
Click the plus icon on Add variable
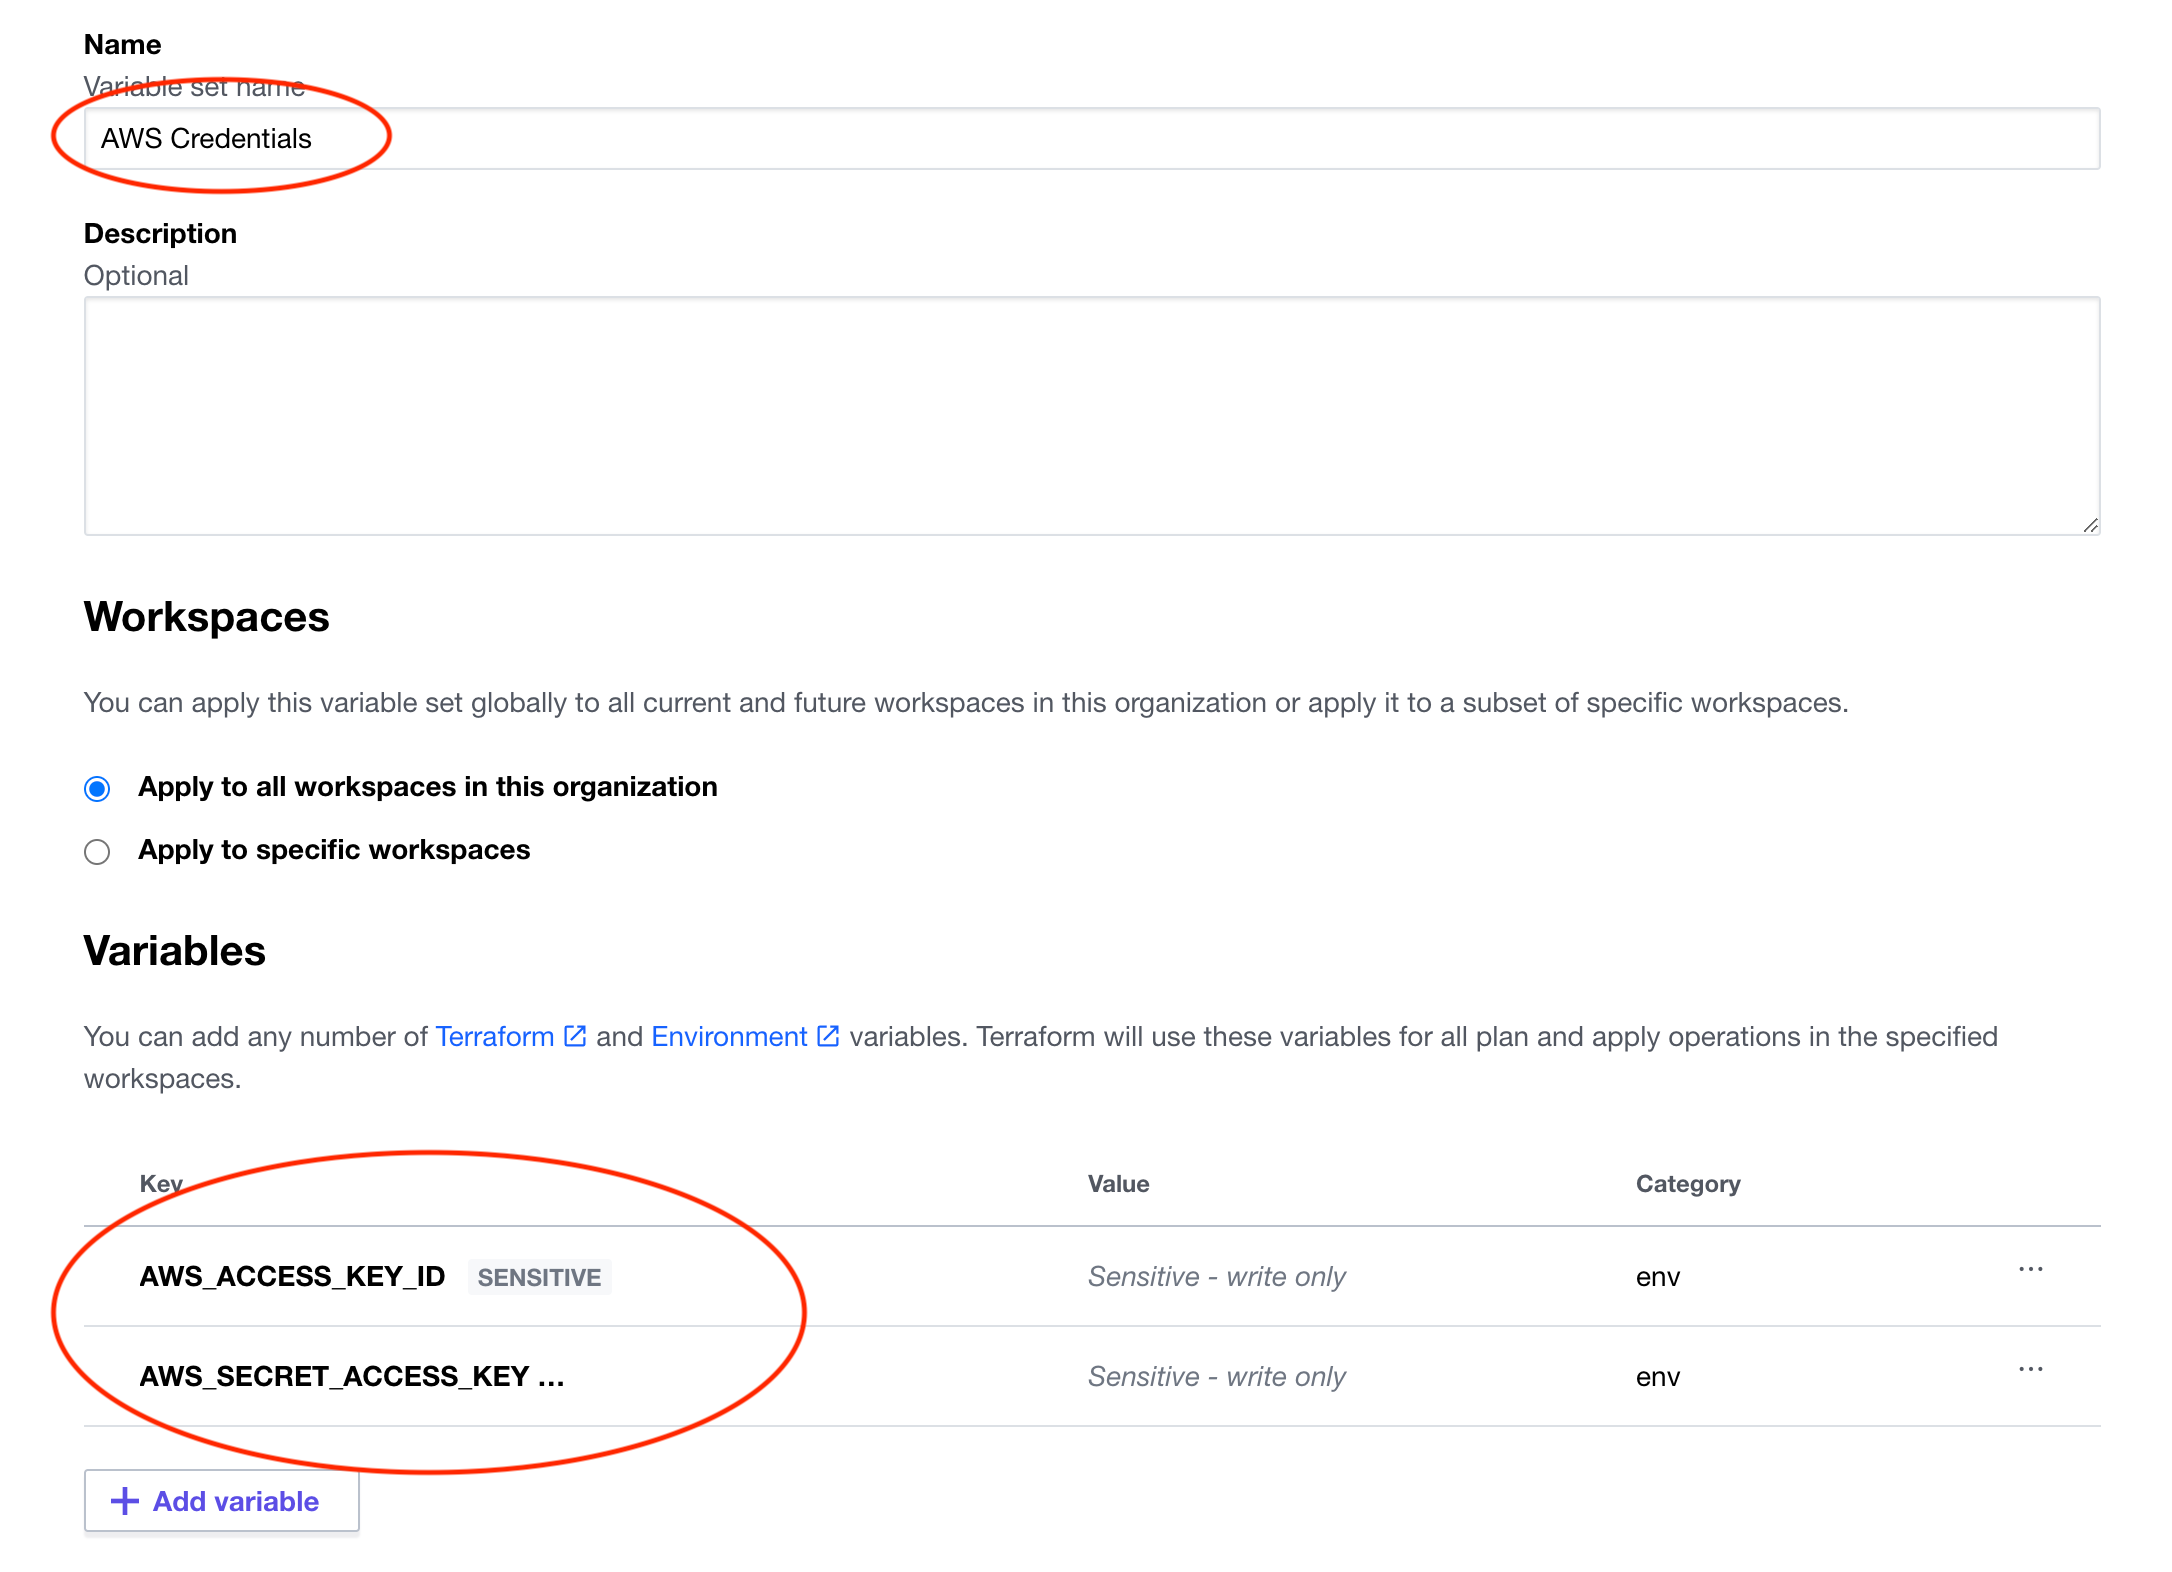(x=125, y=1501)
